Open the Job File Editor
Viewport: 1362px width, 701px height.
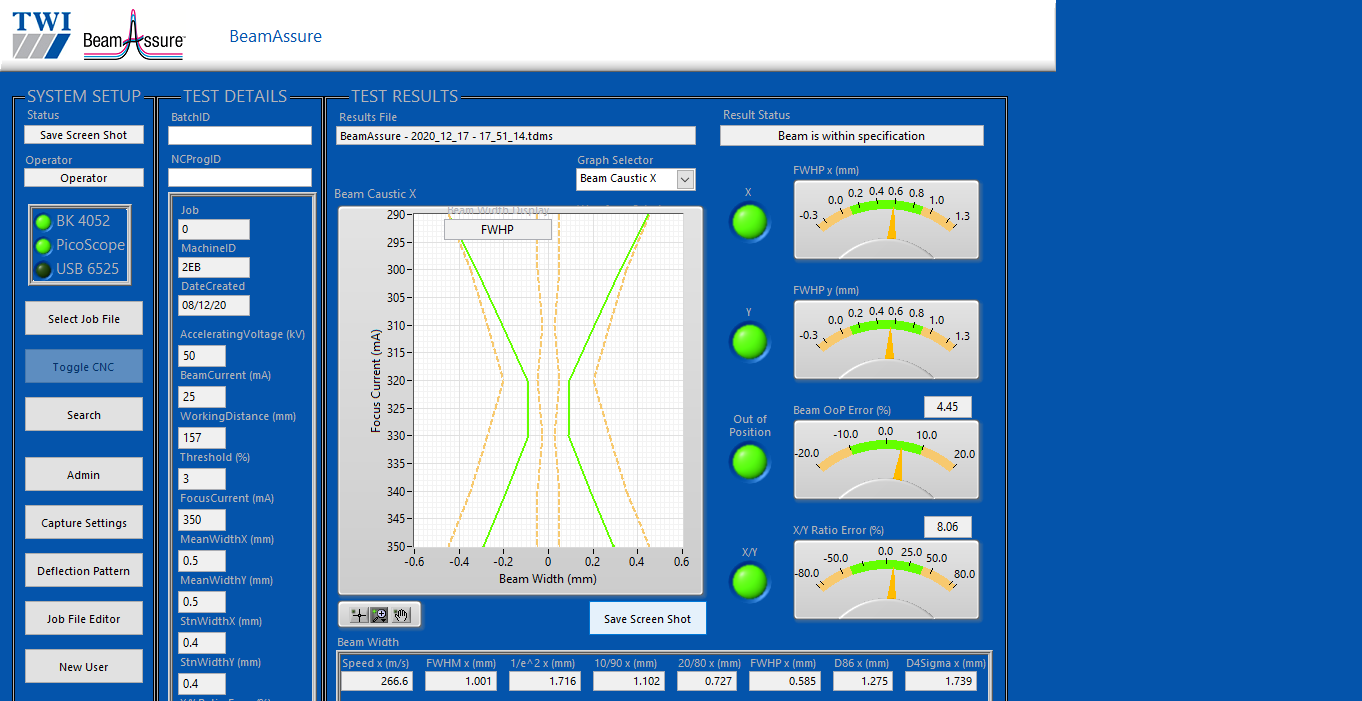pyautogui.click(x=84, y=619)
